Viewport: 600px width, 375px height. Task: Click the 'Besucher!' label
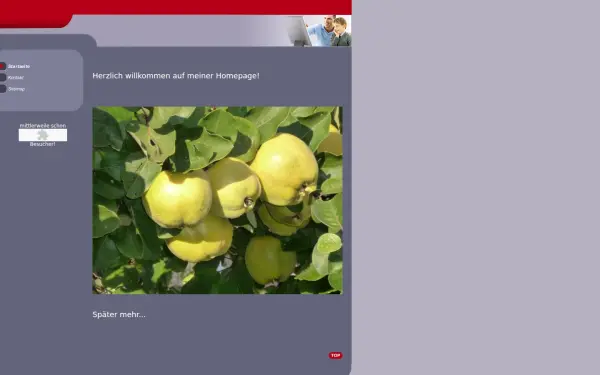tap(42, 144)
